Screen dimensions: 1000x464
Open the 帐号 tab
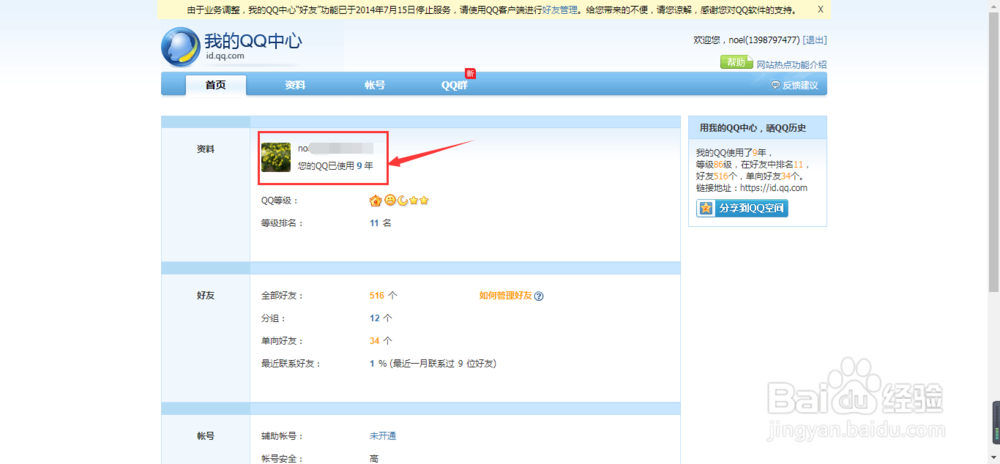click(374, 85)
